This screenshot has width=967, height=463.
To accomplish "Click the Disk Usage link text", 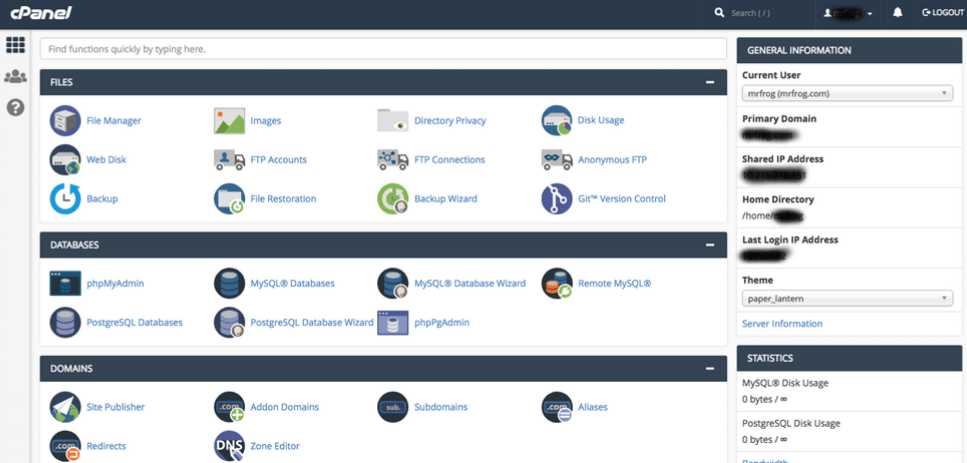I will pos(601,120).
